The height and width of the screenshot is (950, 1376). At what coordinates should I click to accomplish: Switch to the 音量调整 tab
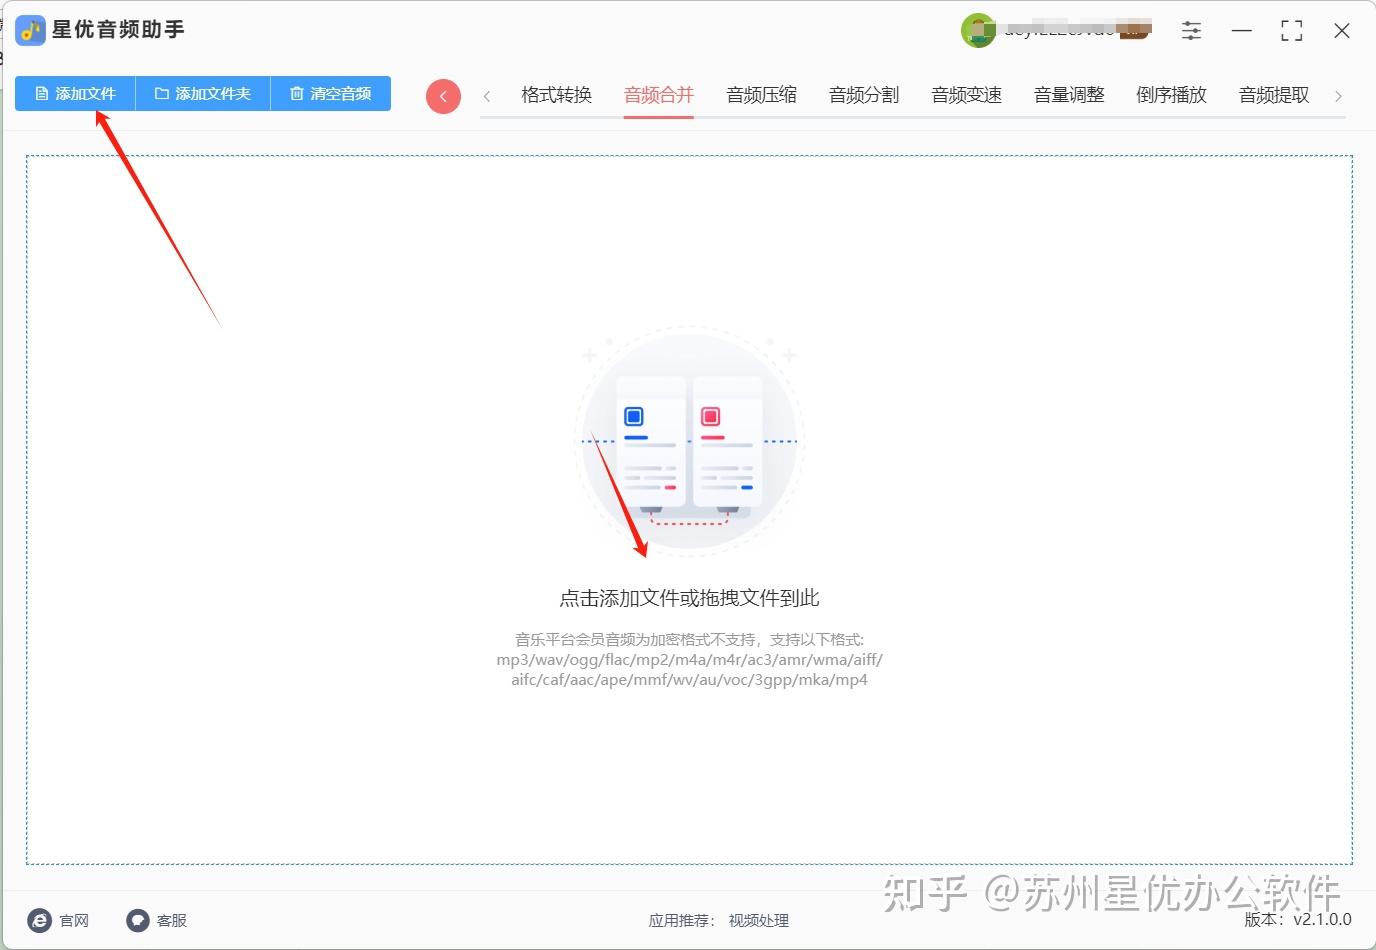click(1069, 95)
